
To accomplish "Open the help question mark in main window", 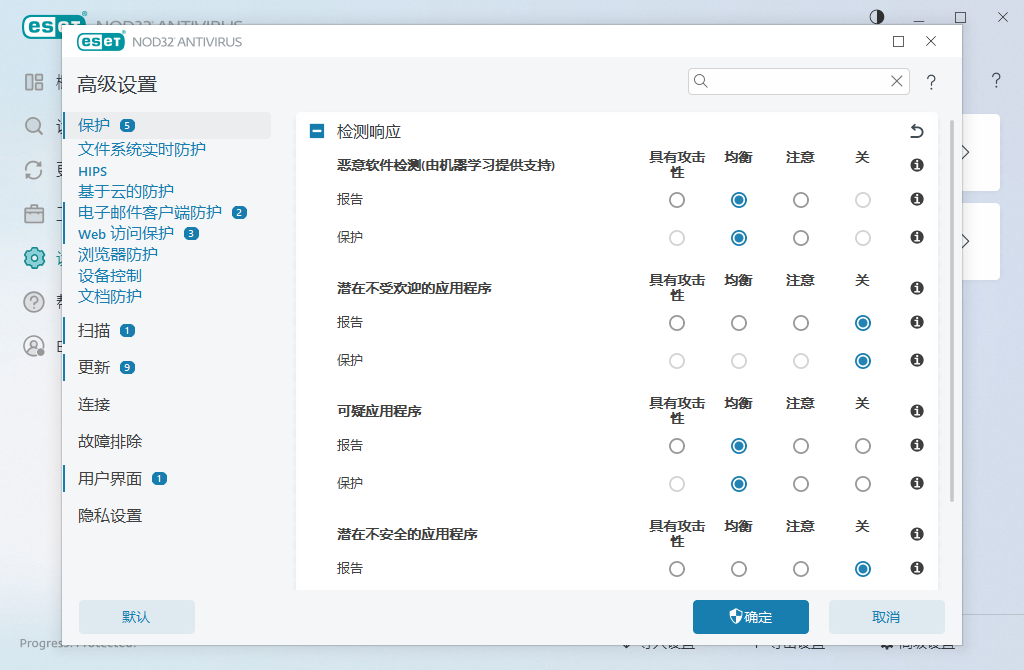I will point(996,80).
